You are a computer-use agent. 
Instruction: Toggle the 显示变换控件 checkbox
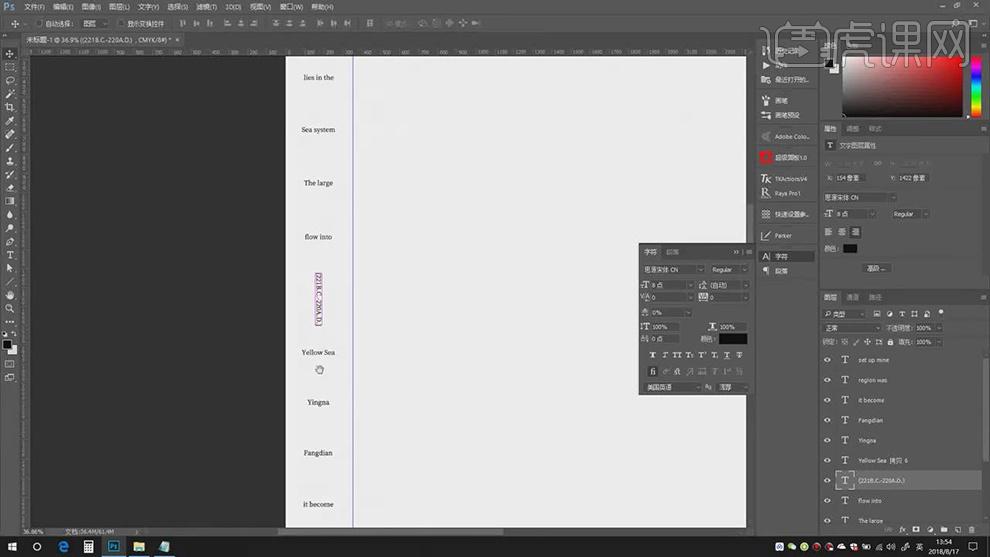[x=121, y=23]
